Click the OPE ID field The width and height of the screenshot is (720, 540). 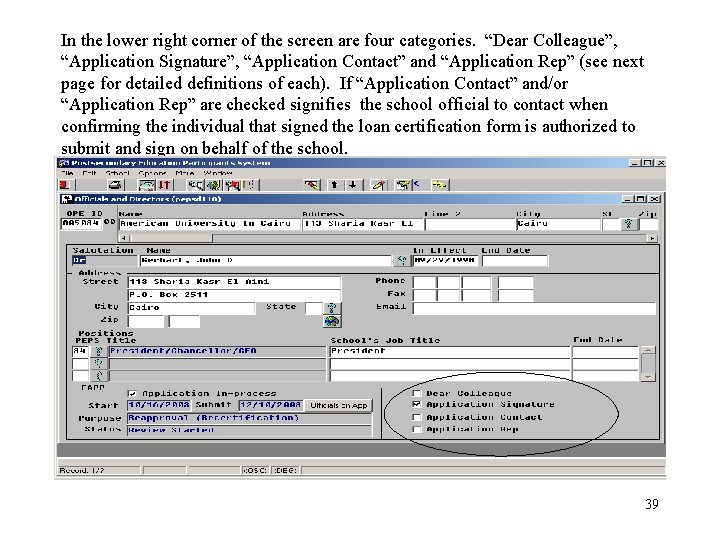(x=81, y=224)
